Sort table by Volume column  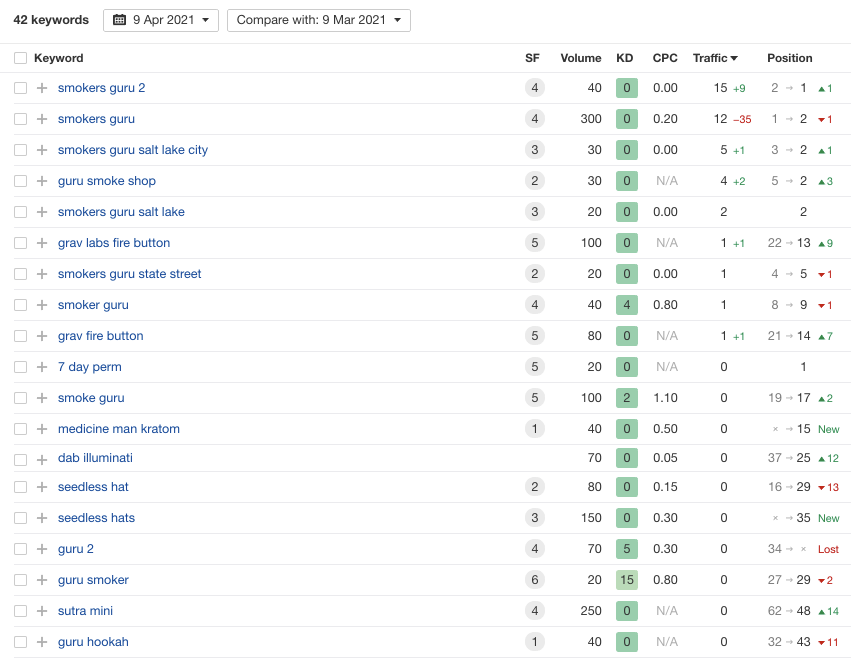581,58
